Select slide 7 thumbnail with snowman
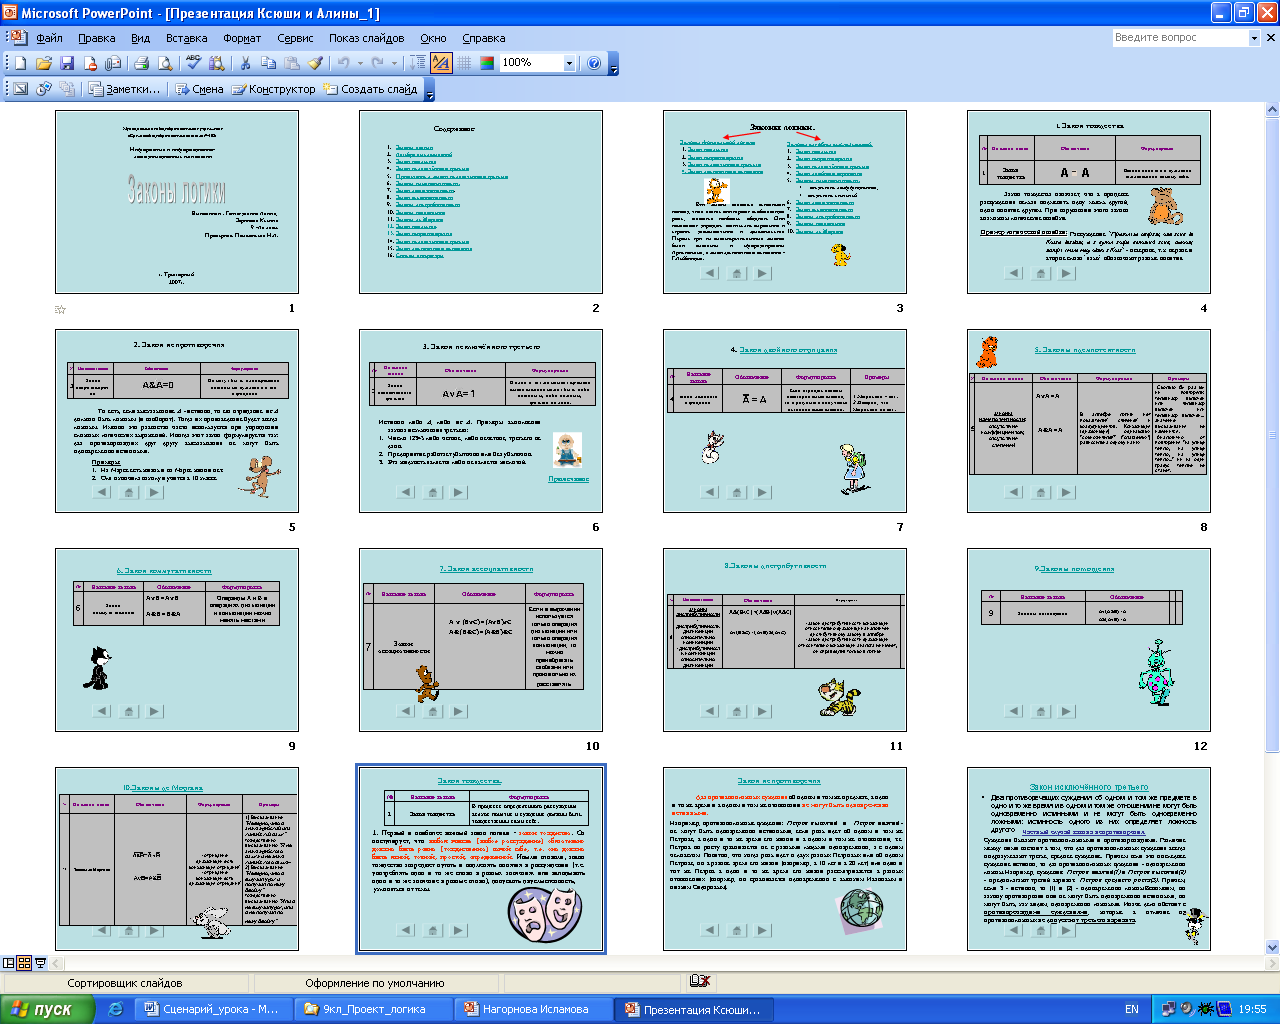The image size is (1280, 1024). [785, 421]
